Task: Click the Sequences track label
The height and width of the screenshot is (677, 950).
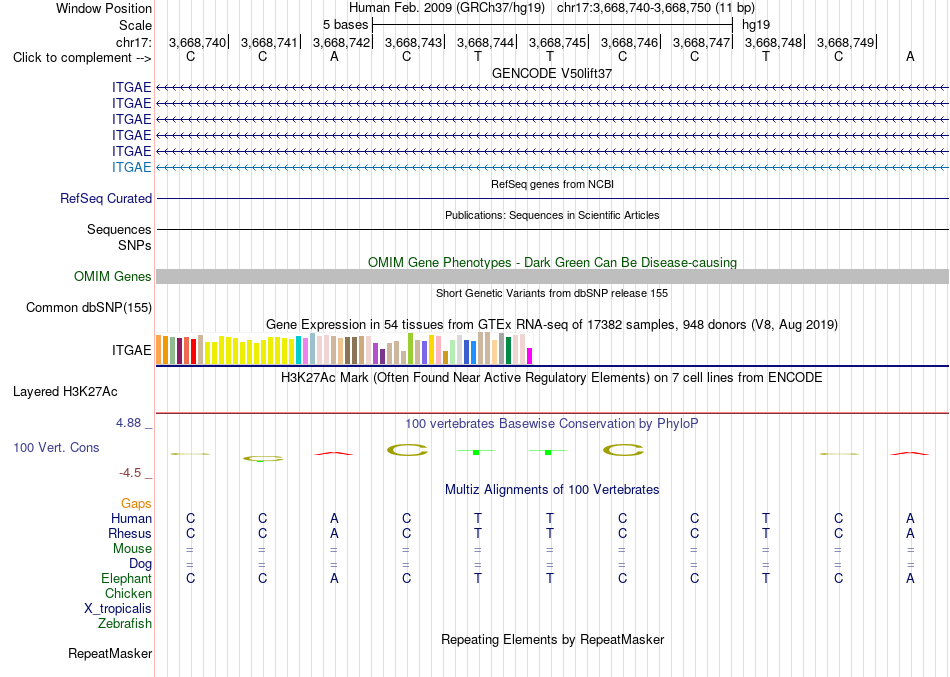Action: (x=119, y=229)
